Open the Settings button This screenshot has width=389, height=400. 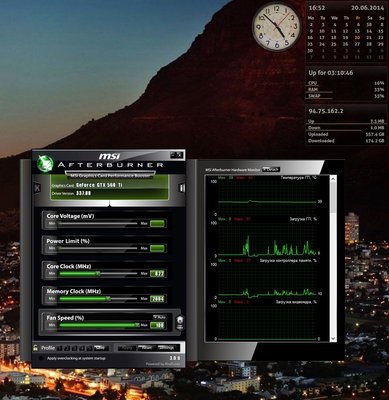pyautogui.click(x=166, y=348)
